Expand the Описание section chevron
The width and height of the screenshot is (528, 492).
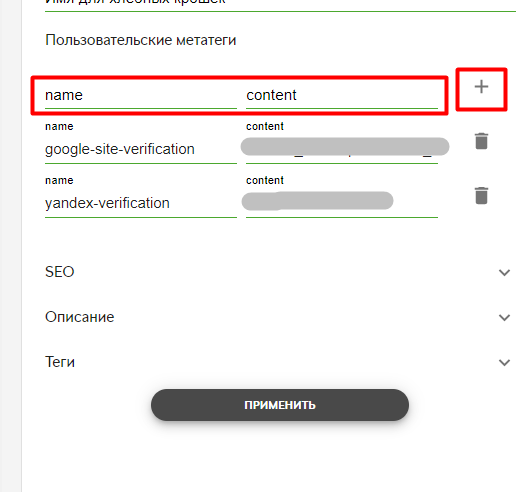point(504,317)
